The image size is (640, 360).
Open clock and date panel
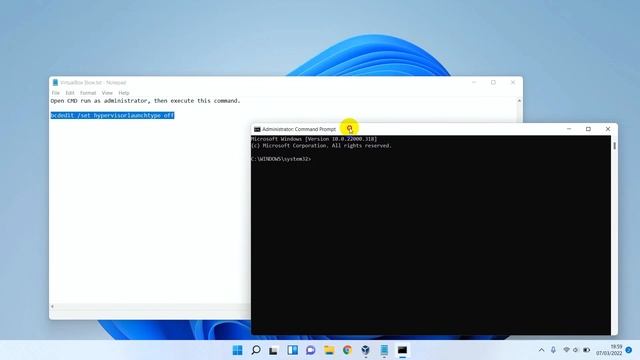[x=609, y=350]
